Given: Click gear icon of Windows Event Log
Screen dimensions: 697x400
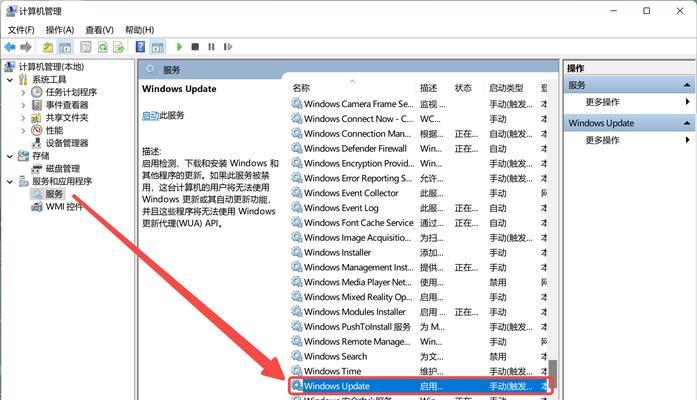Looking at the screenshot, I should [x=296, y=208].
